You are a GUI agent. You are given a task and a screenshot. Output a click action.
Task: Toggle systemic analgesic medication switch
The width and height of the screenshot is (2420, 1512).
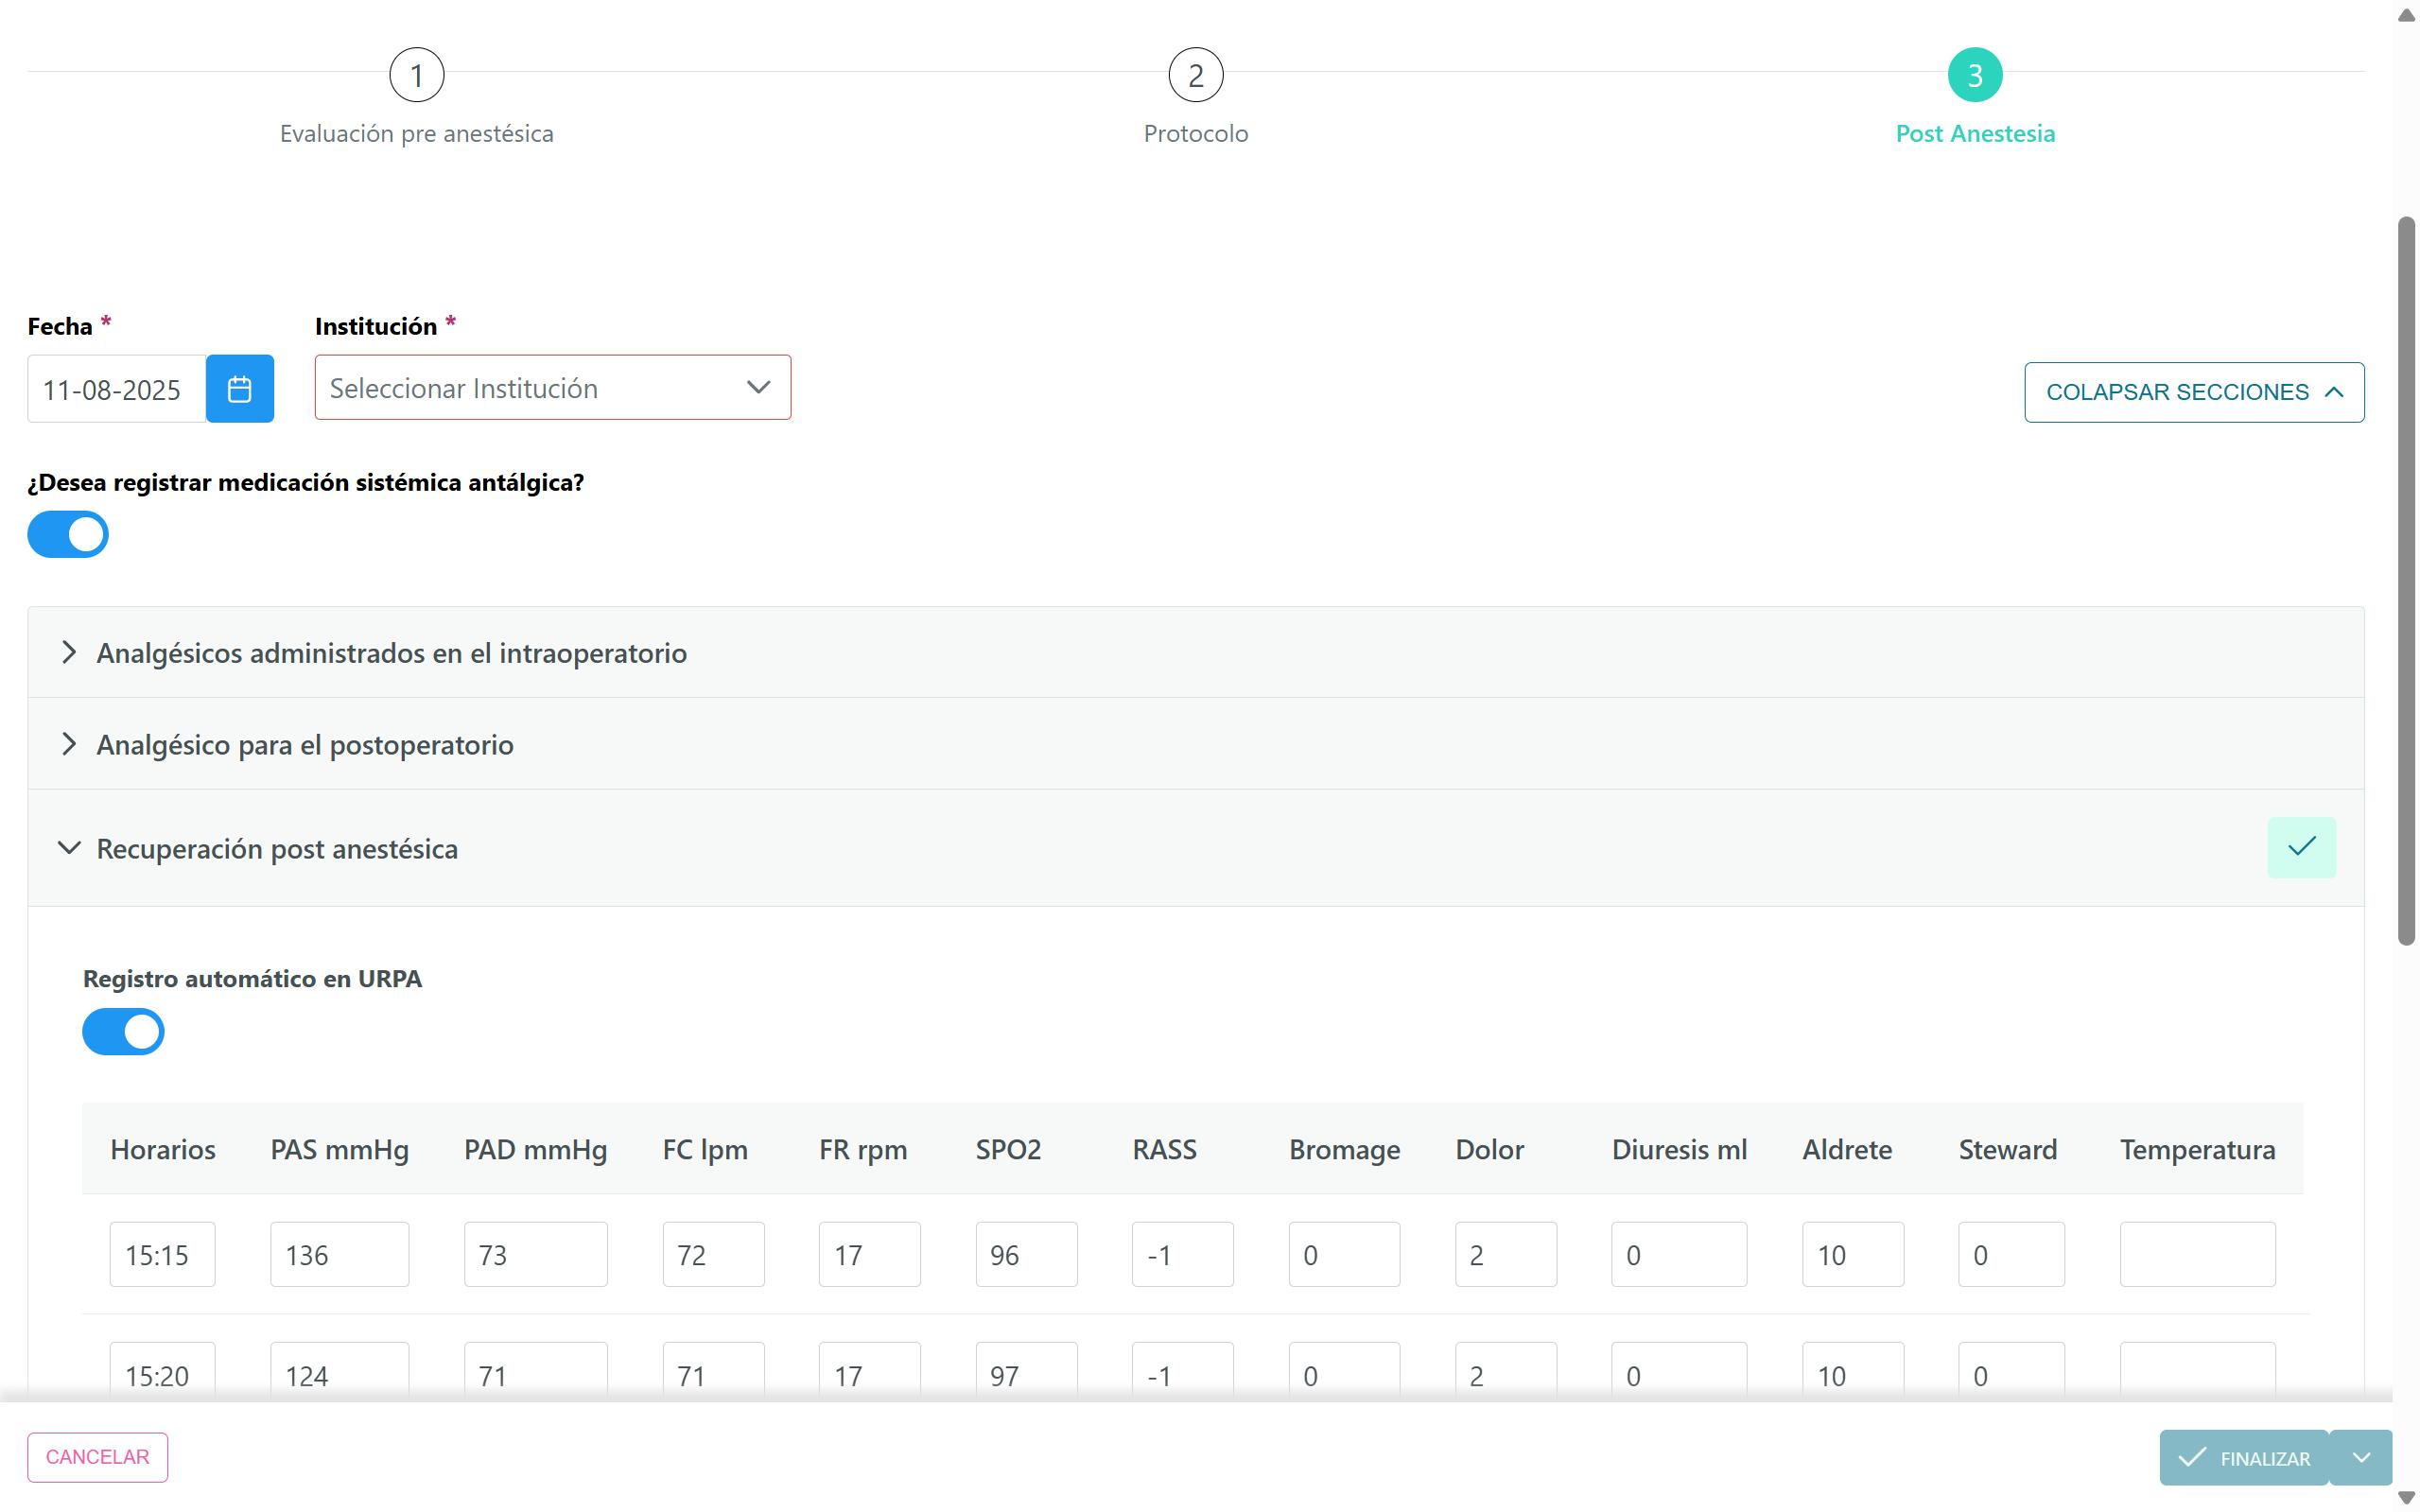tap(68, 534)
